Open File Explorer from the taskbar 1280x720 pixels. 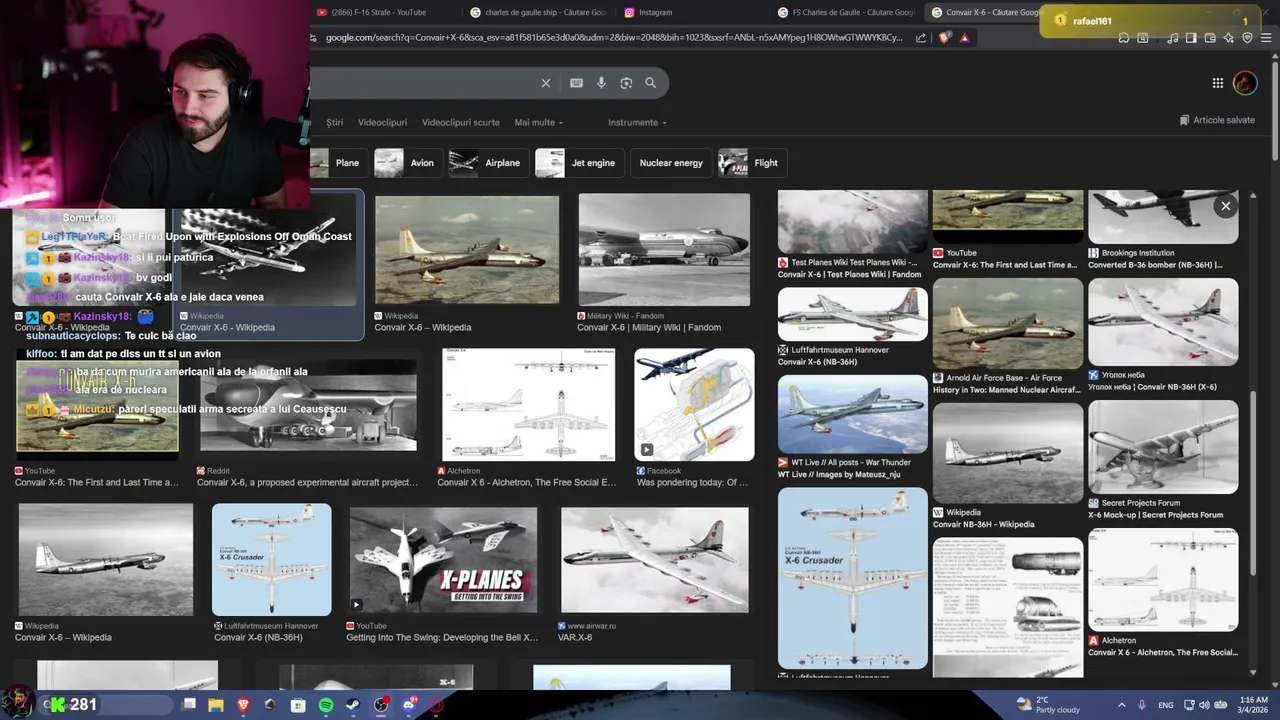click(216, 705)
